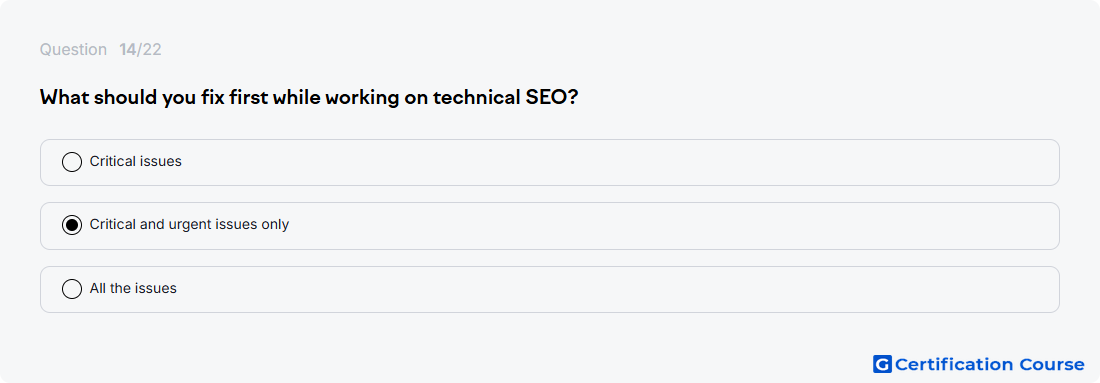This screenshot has height=383, width=1100.
Task: Click the filled dot inside the selected radio
Action: coord(72,225)
